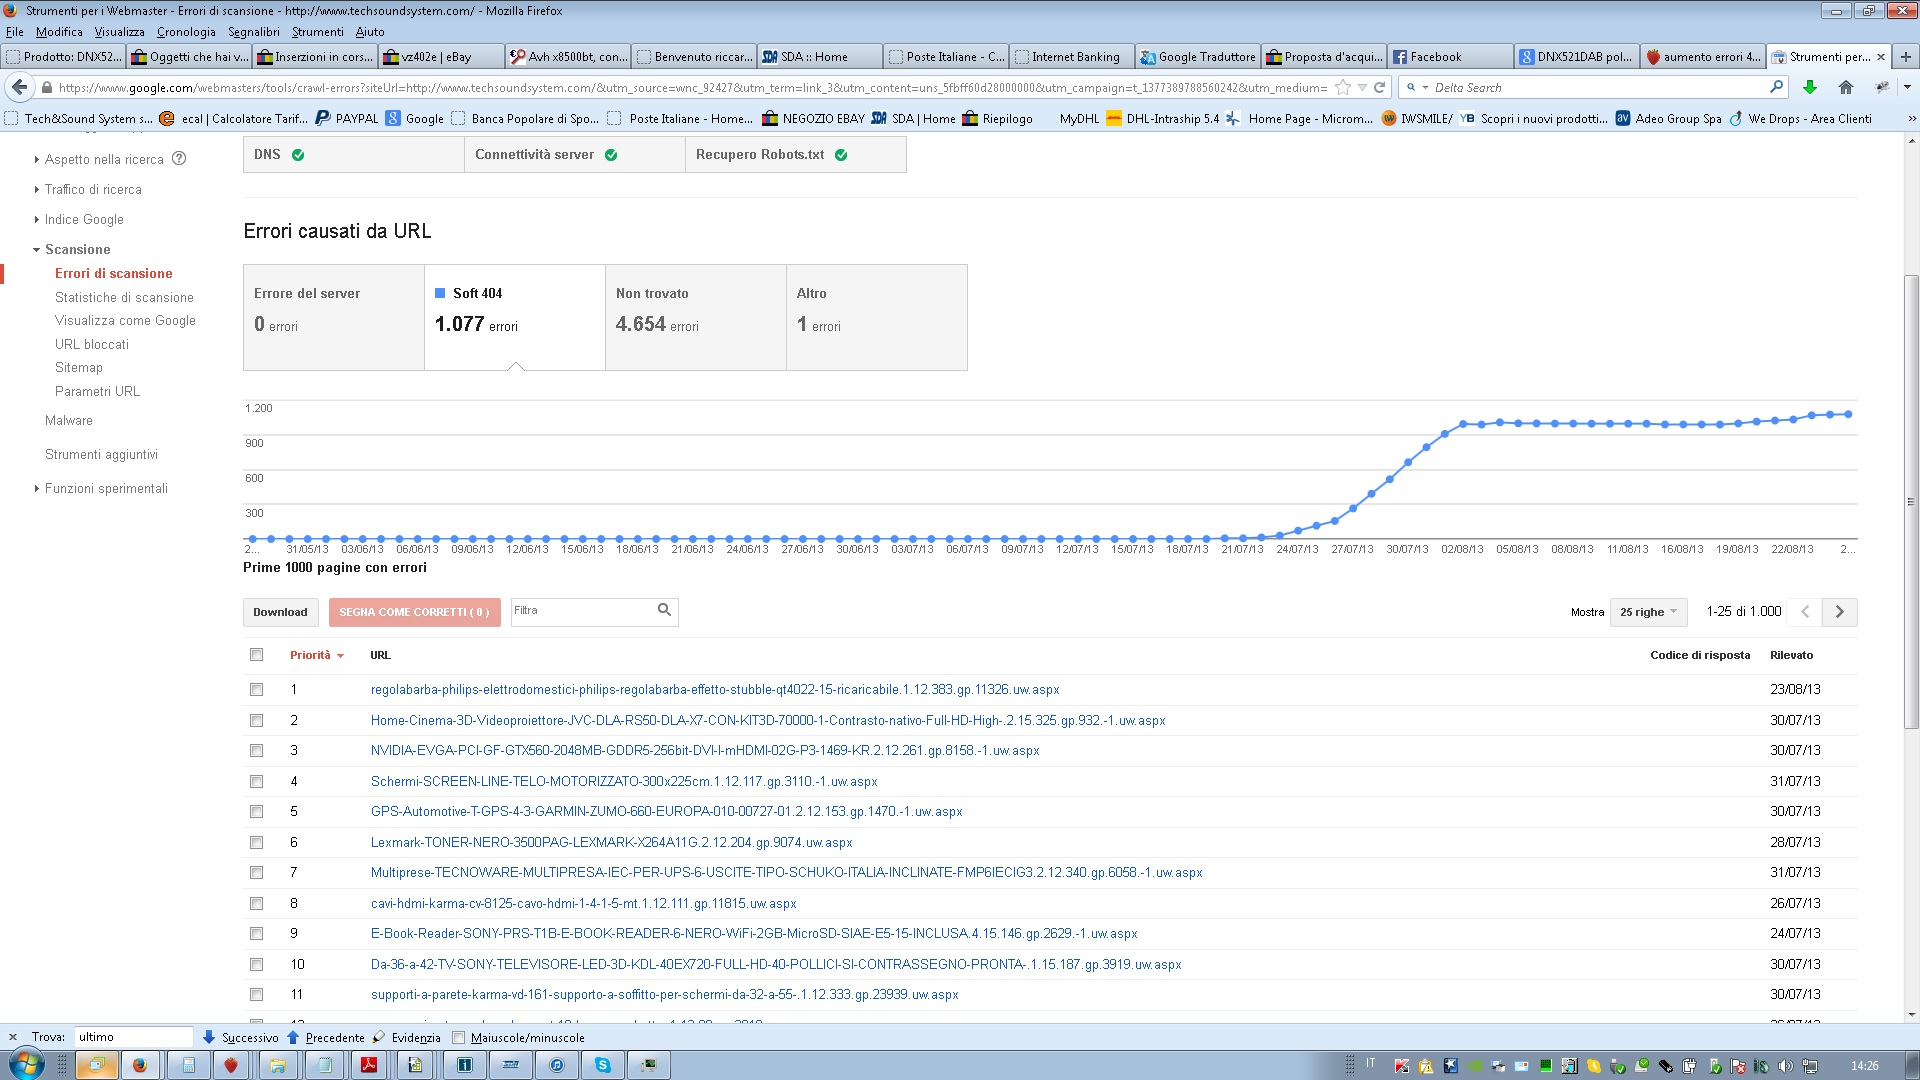Click the reload page icon
Screen dimensions: 1920x1080
click(x=1380, y=87)
